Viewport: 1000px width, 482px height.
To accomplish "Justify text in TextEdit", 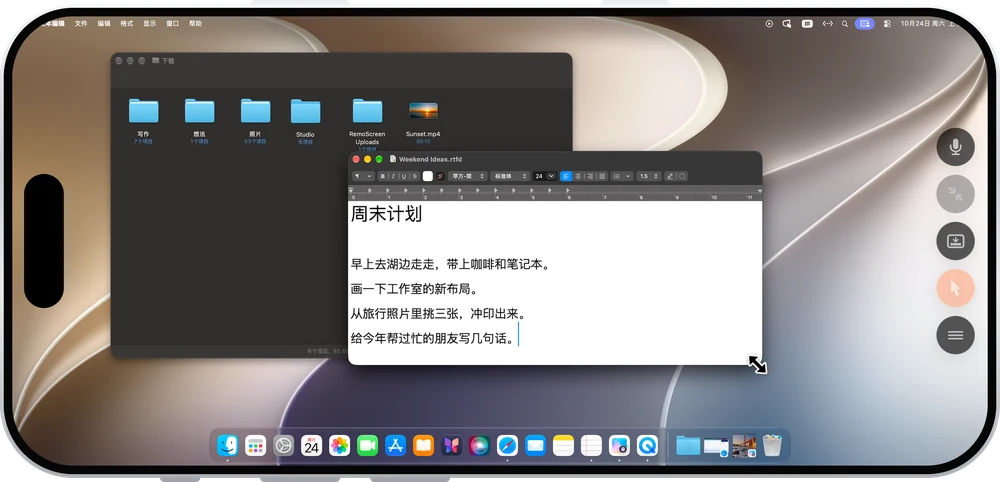I will [602, 176].
